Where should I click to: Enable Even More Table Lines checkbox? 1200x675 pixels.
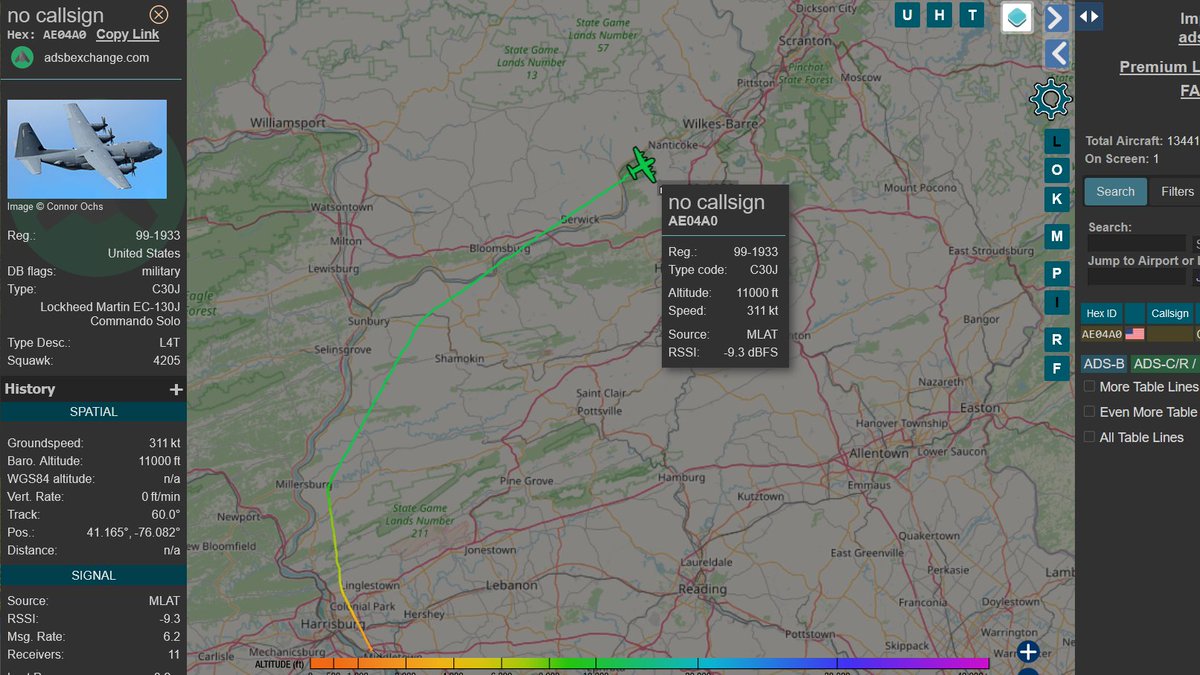tap(1090, 412)
